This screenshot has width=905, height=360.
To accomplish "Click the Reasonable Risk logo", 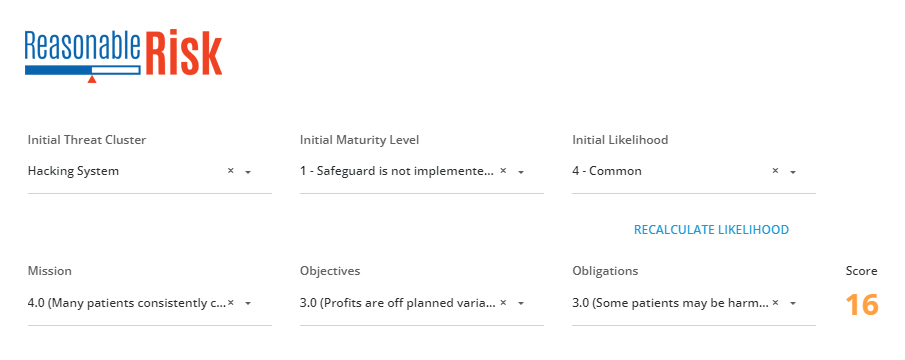I will [x=124, y=56].
